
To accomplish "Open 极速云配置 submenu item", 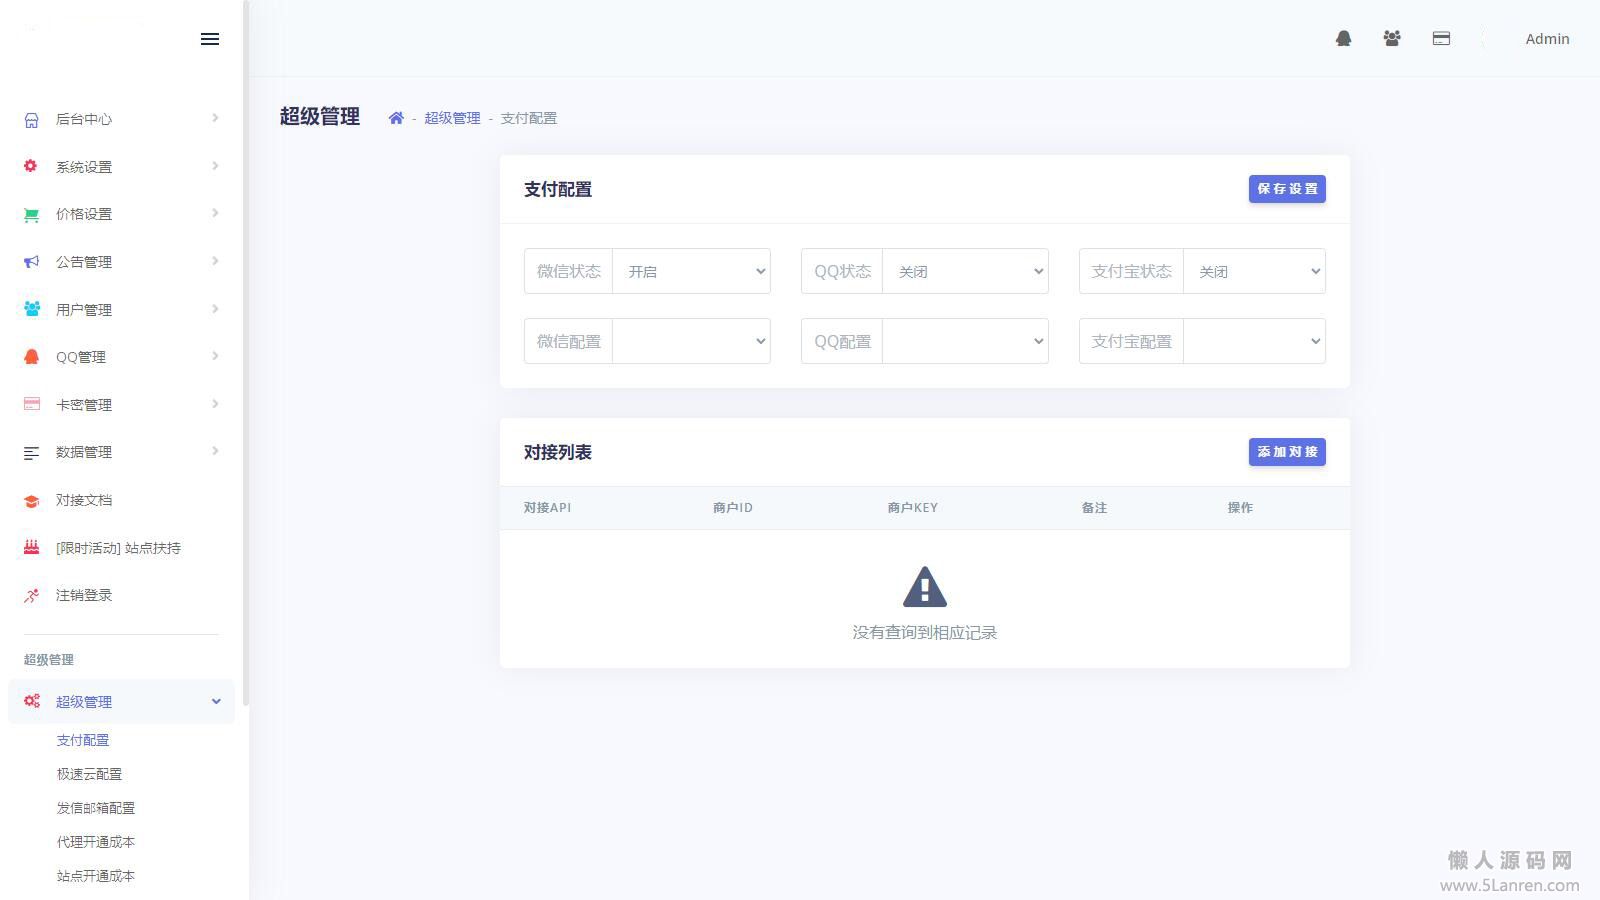I will click(x=89, y=774).
